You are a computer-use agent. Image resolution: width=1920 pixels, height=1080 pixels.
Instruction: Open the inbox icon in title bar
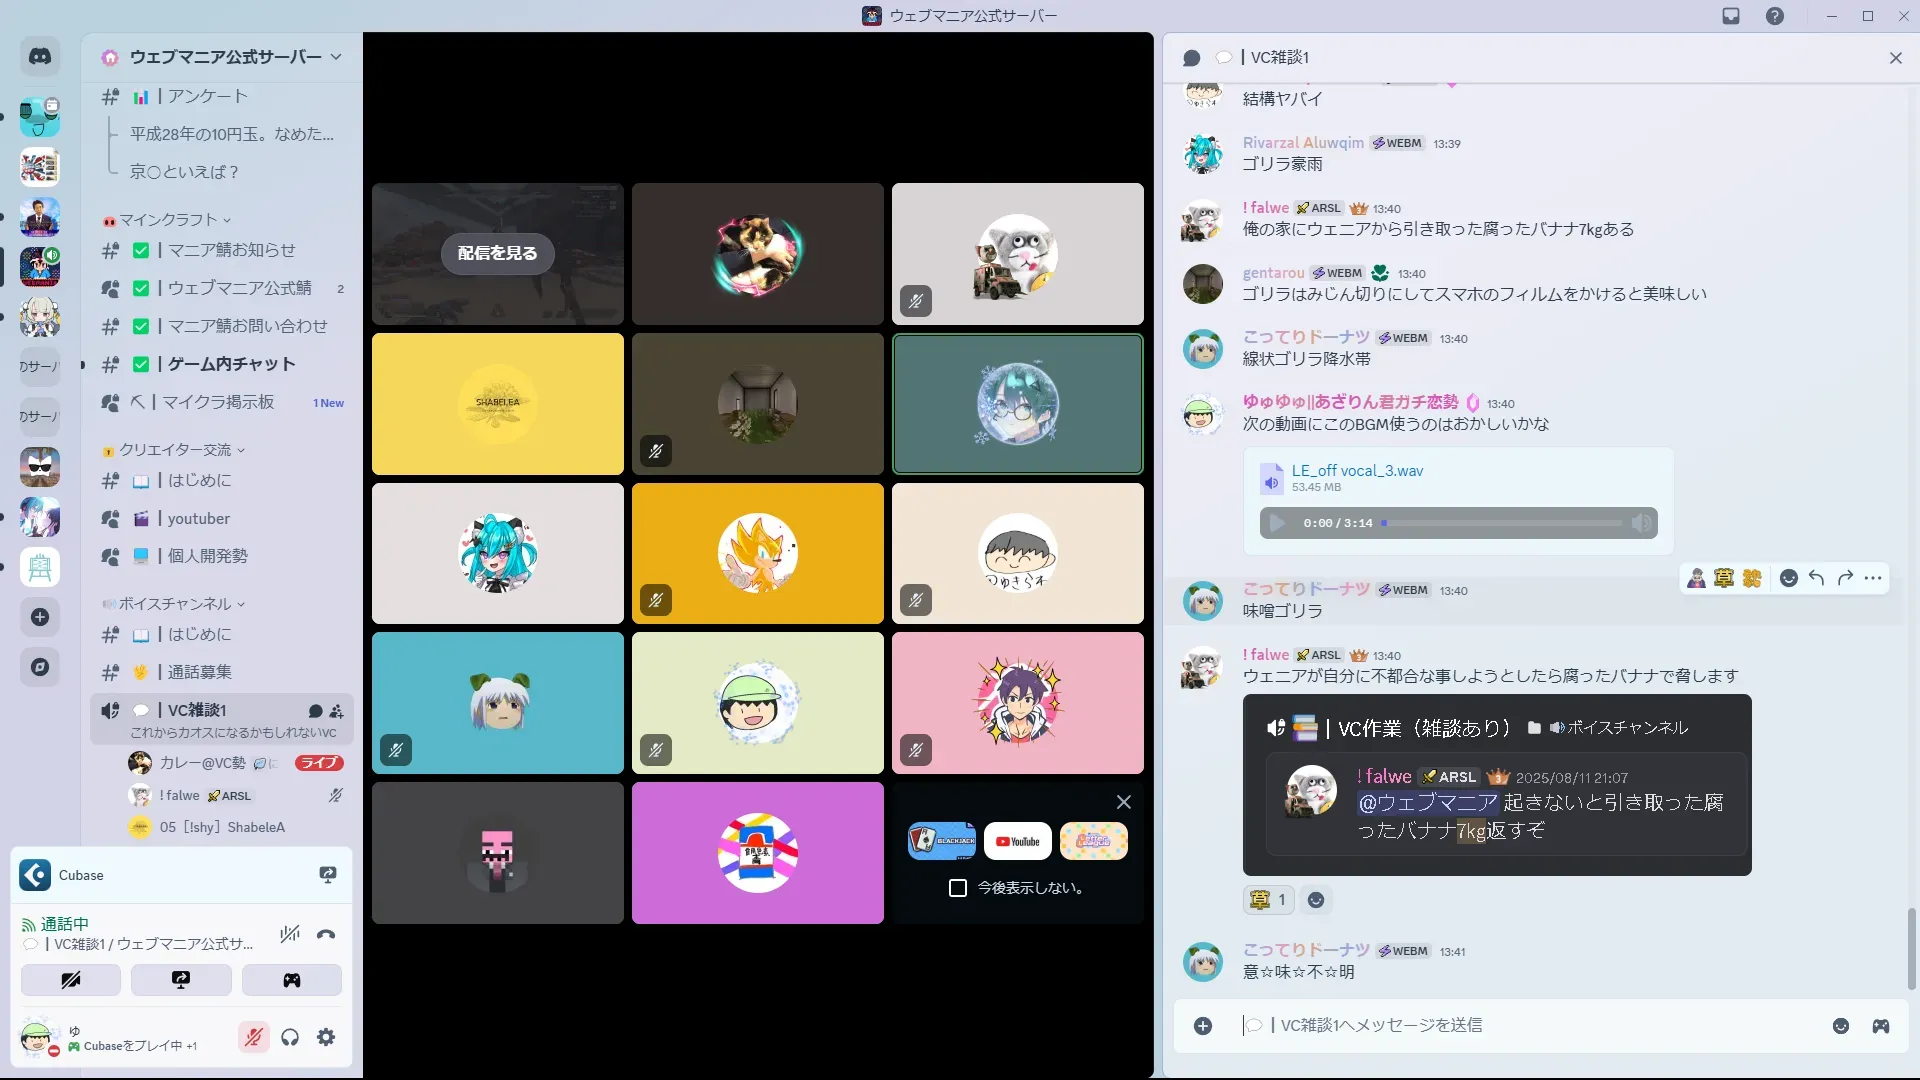[x=1731, y=16]
